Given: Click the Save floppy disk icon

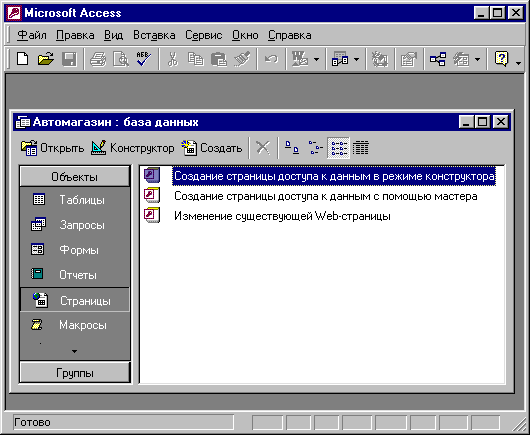Looking at the screenshot, I should pos(69,59).
